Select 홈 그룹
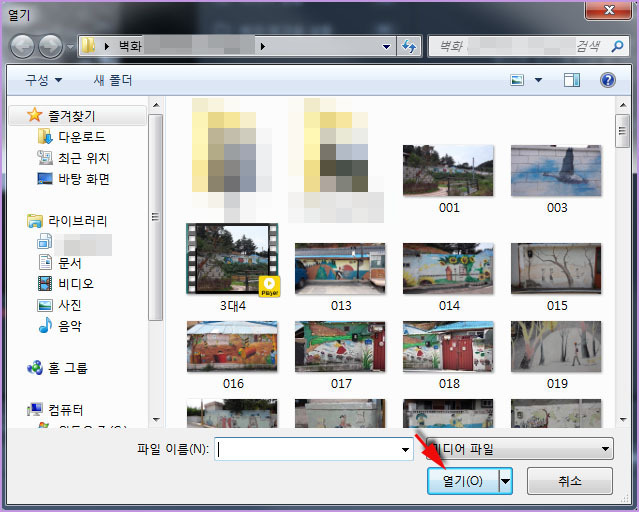639x512 pixels. pyautogui.click(x=68, y=368)
